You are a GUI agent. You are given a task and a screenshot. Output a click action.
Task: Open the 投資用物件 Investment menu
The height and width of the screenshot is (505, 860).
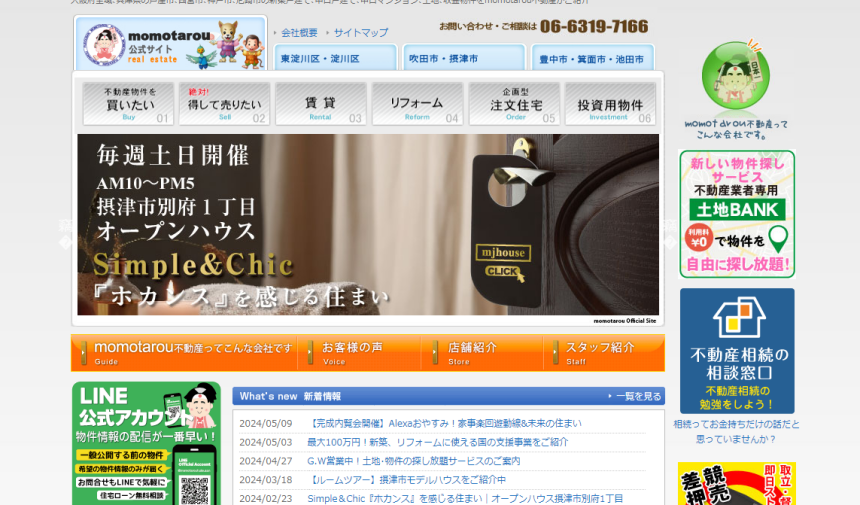point(610,104)
